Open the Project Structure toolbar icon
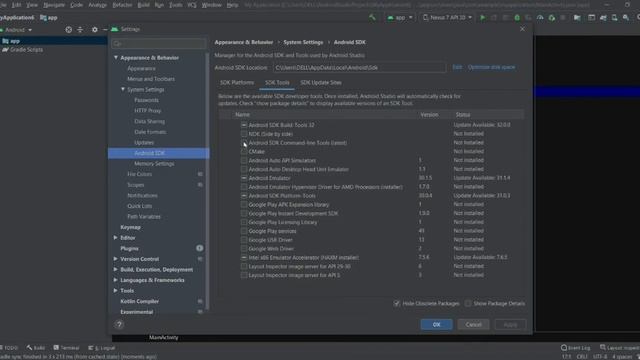Viewport: 640px width, 360px height. (577, 18)
